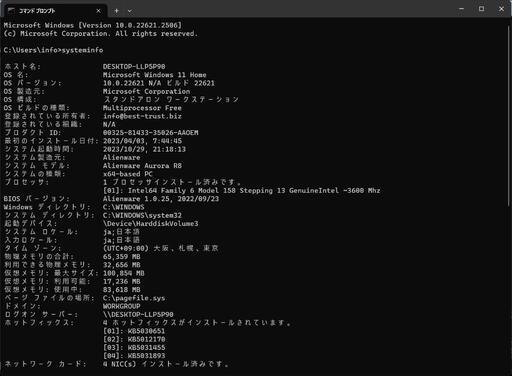
Task: Click hotfix entry 'KB5030651'
Action: click(147, 331)
